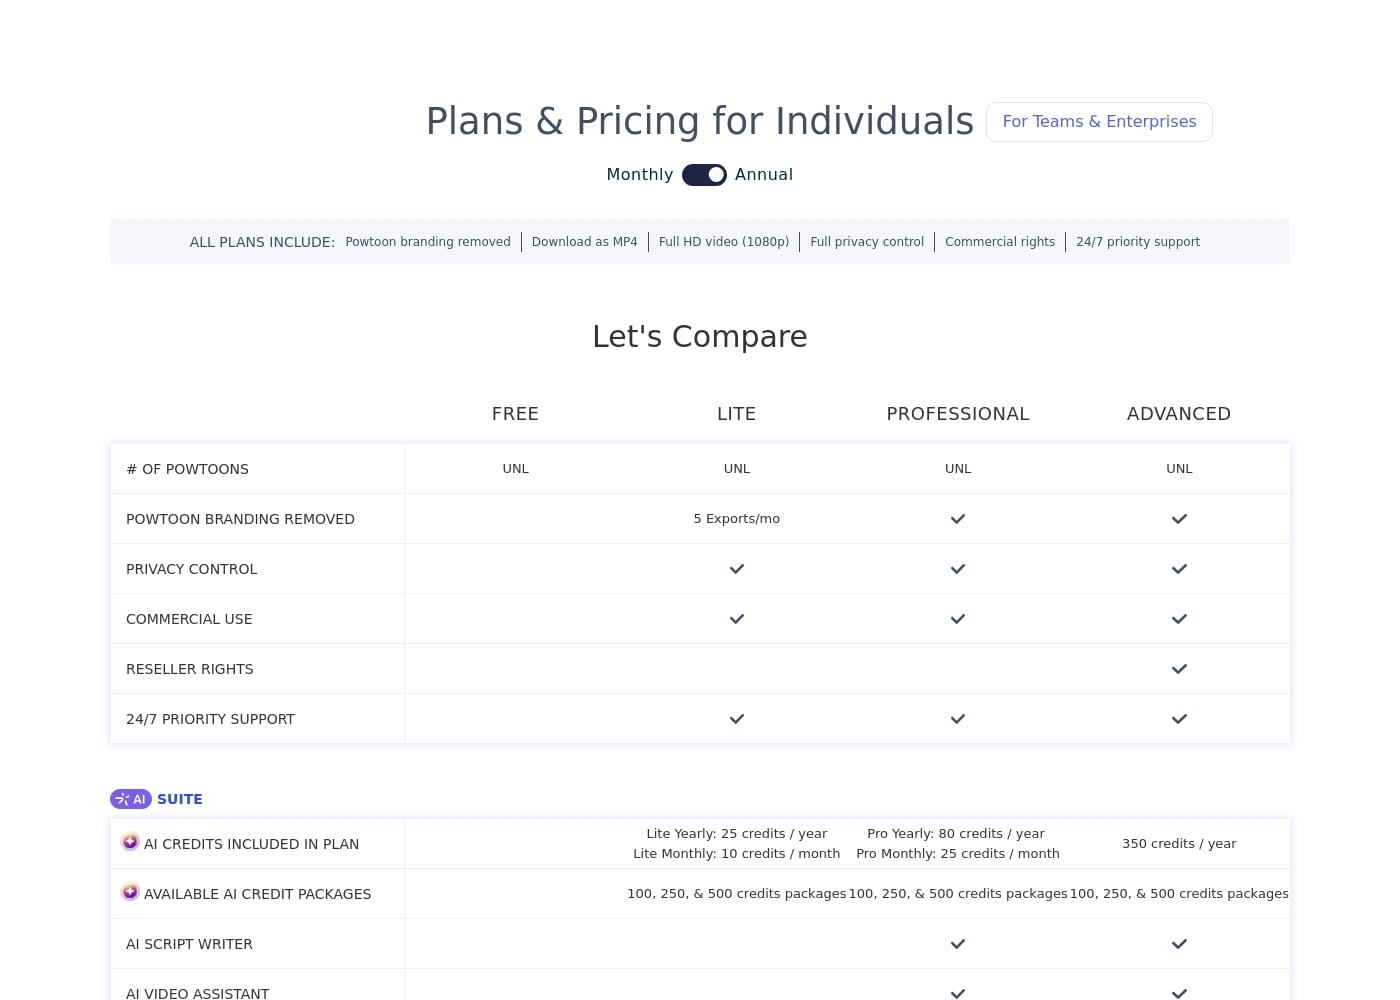Click the '# OF POWTOONS' row label
The width and height of the screenshot is (1400, 1000).
(187, 469)
